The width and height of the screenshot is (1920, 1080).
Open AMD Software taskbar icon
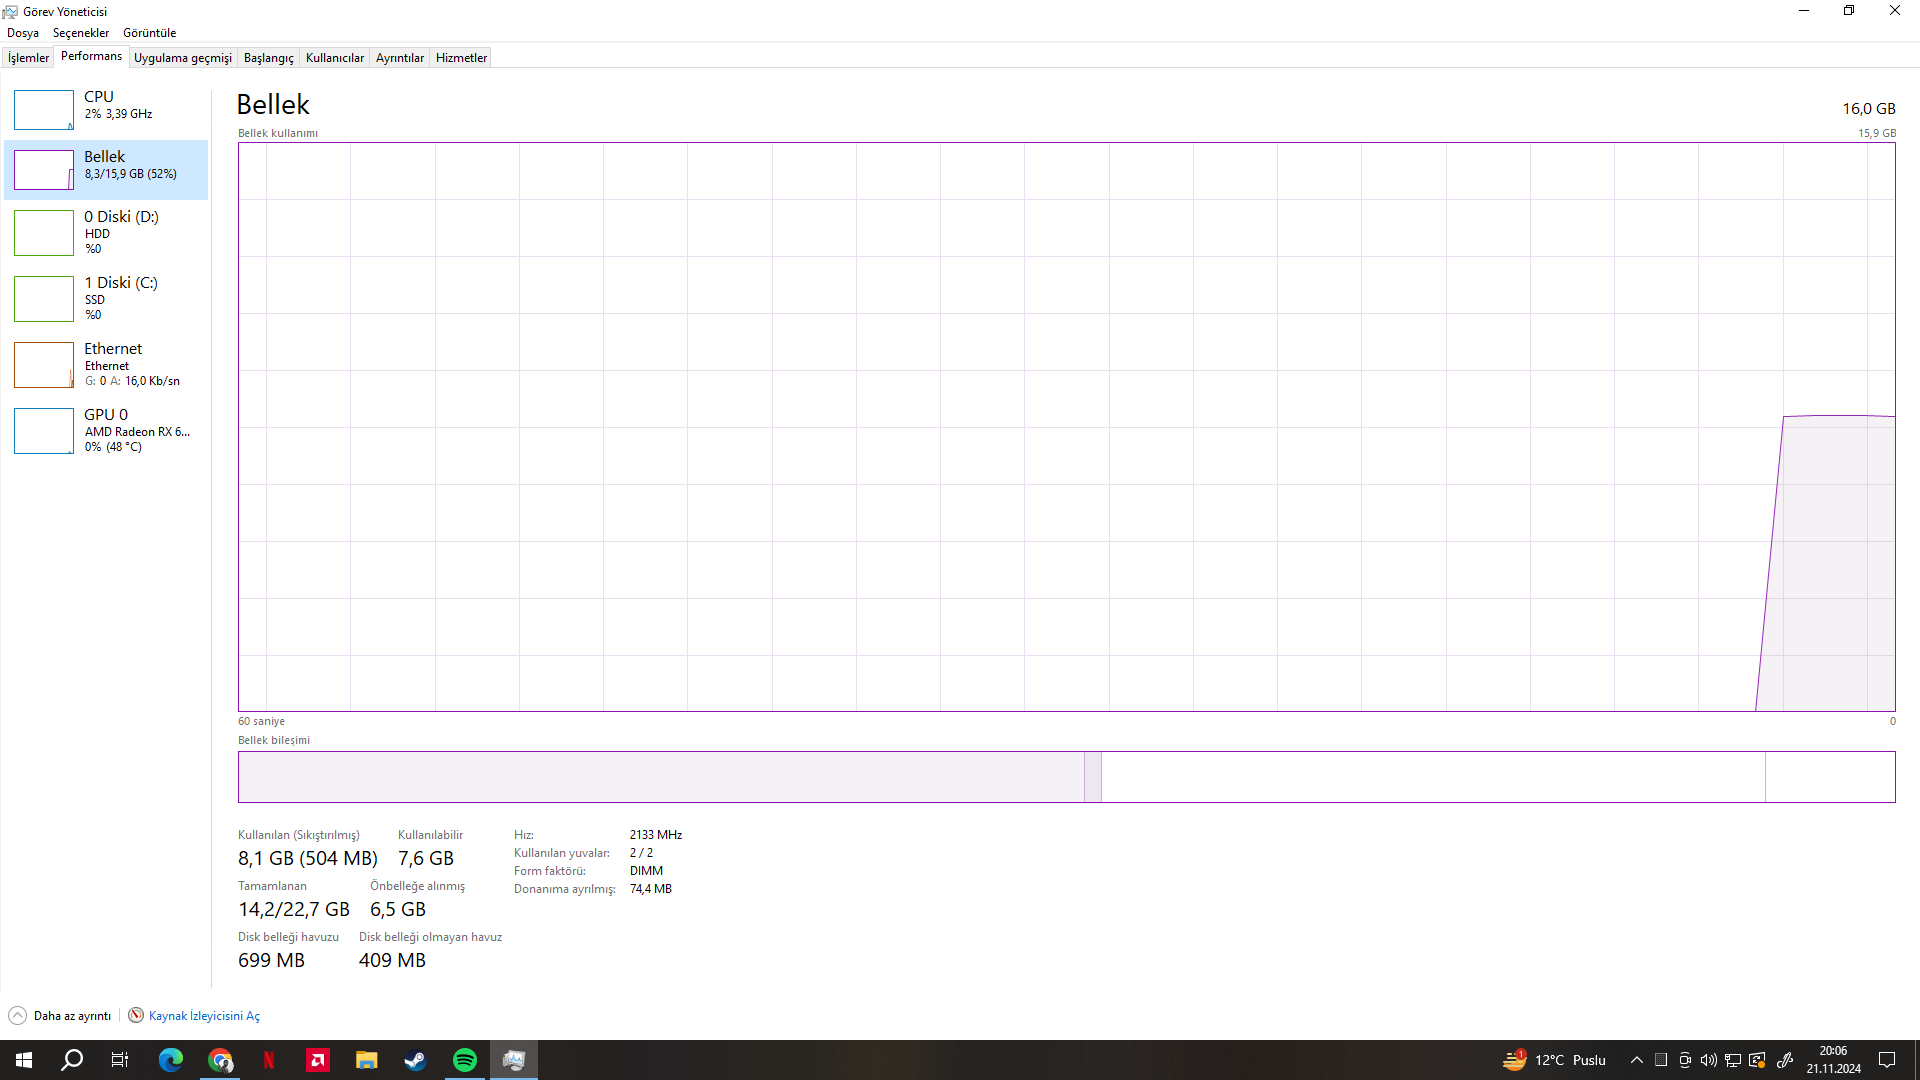point(317,1060)
